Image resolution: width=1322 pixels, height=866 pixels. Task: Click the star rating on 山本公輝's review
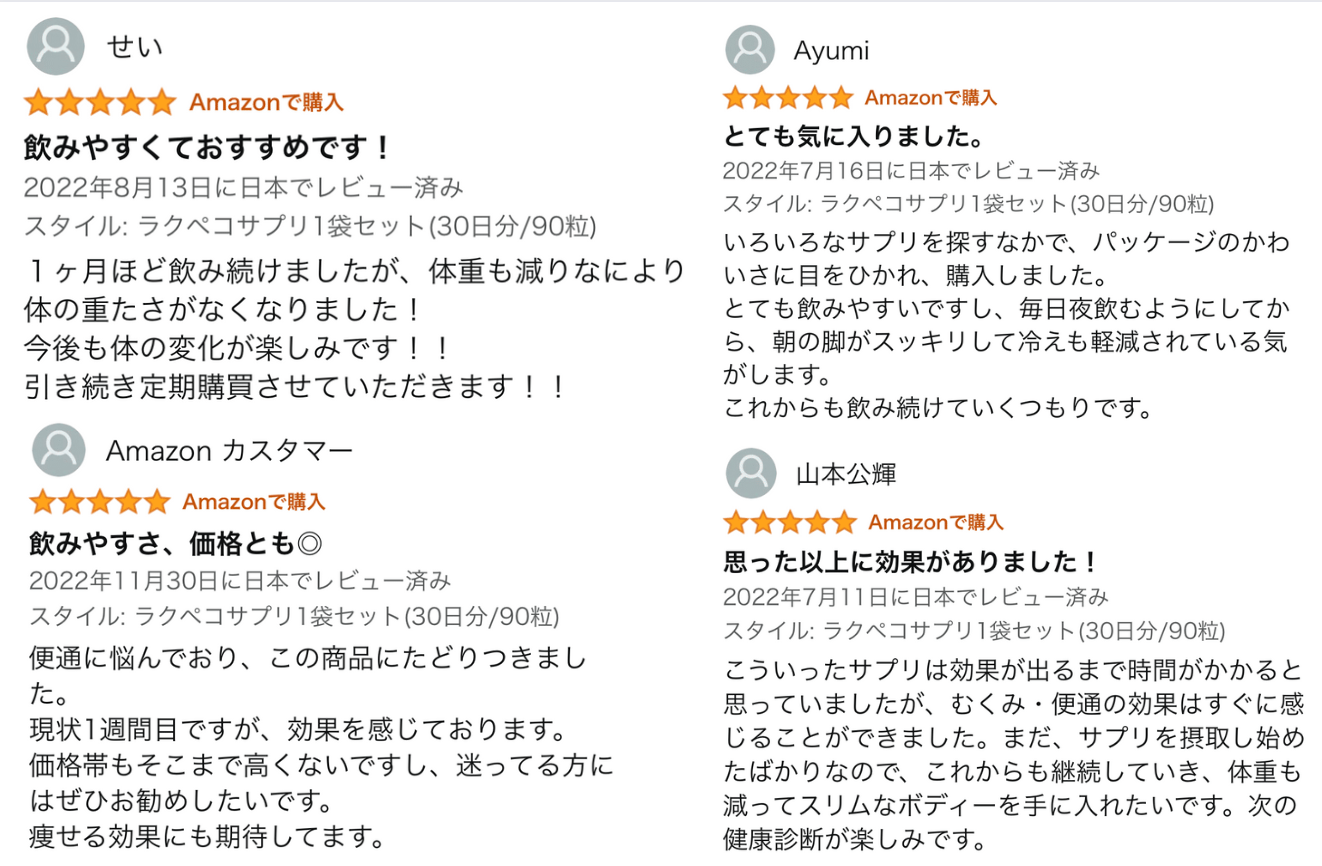(790, 522)
